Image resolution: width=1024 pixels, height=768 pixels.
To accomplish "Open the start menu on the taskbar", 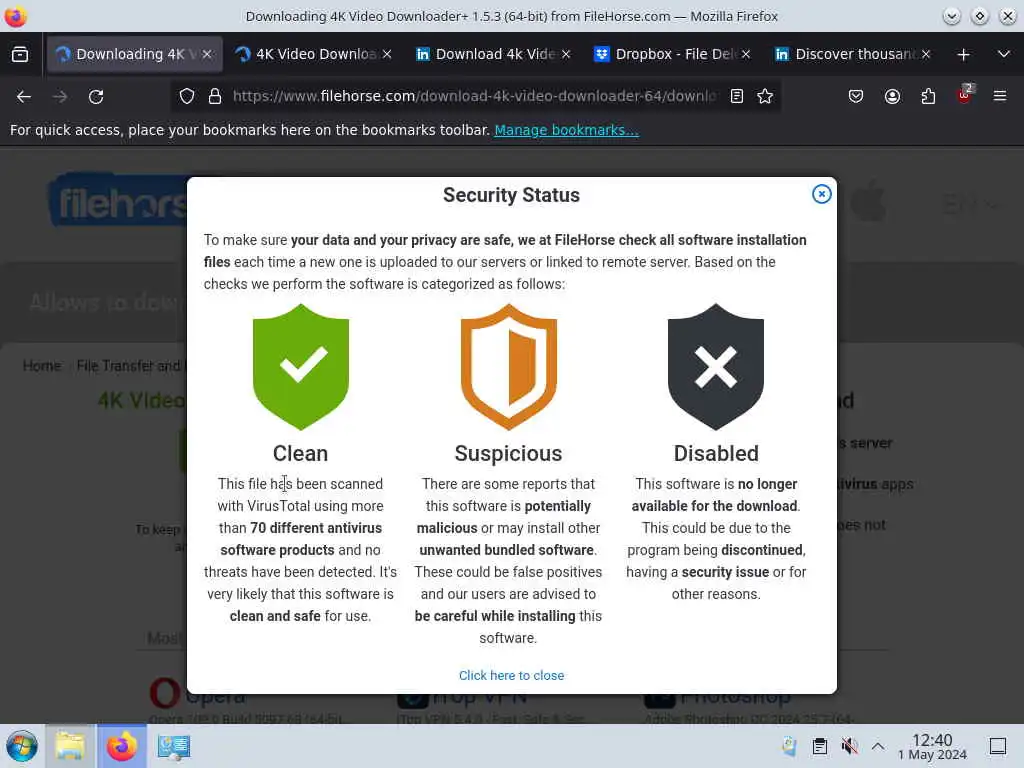I will (x=22, y=746).
